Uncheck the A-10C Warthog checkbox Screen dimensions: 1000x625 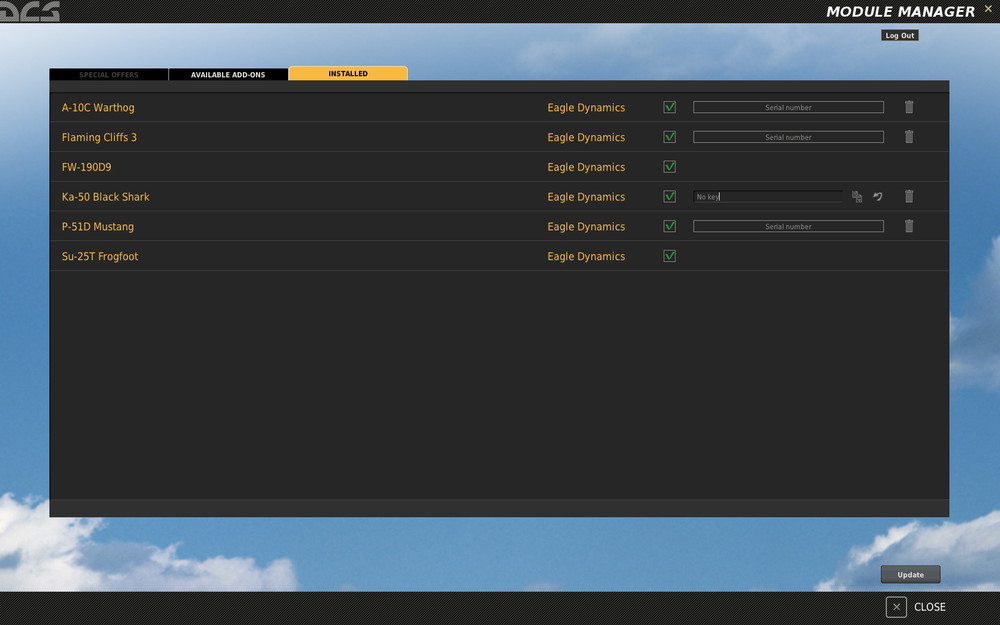tap(670, 107)
